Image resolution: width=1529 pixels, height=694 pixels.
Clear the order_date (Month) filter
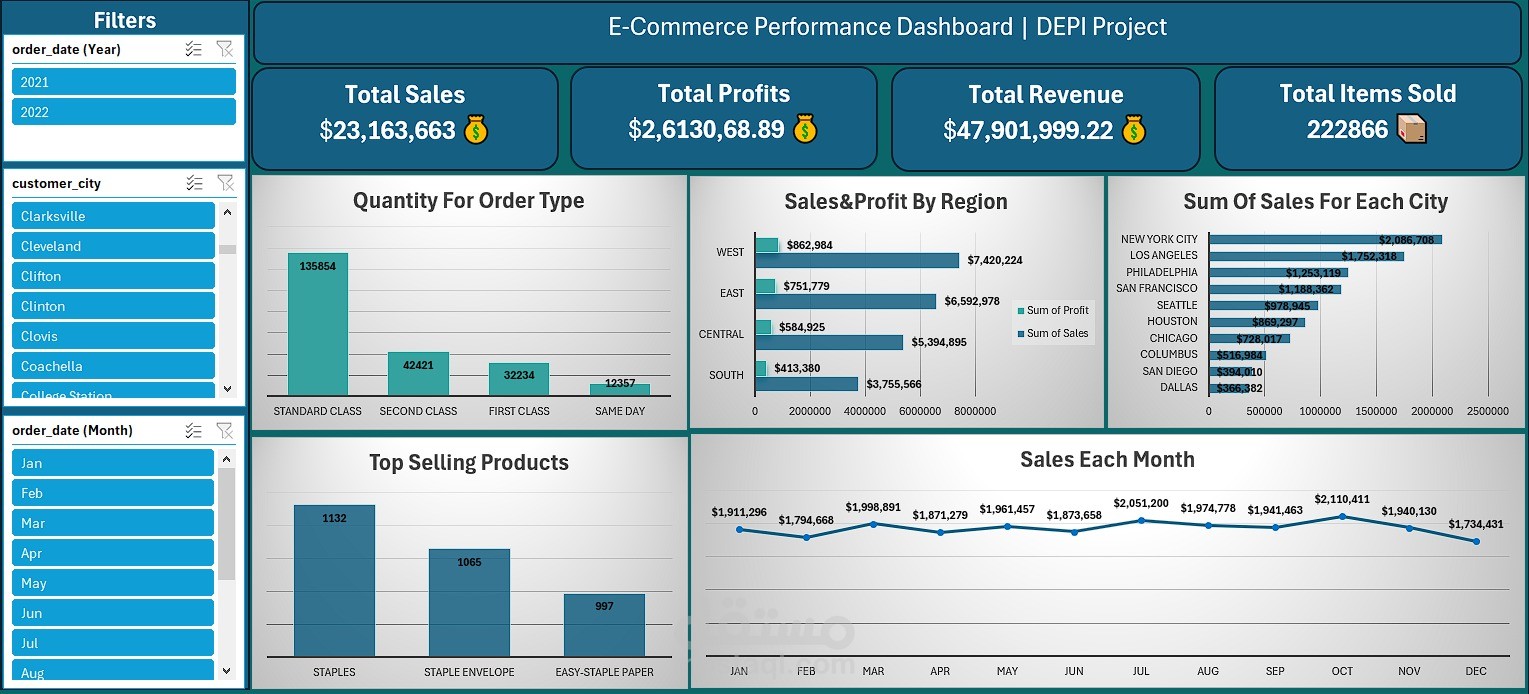(226, 430)
